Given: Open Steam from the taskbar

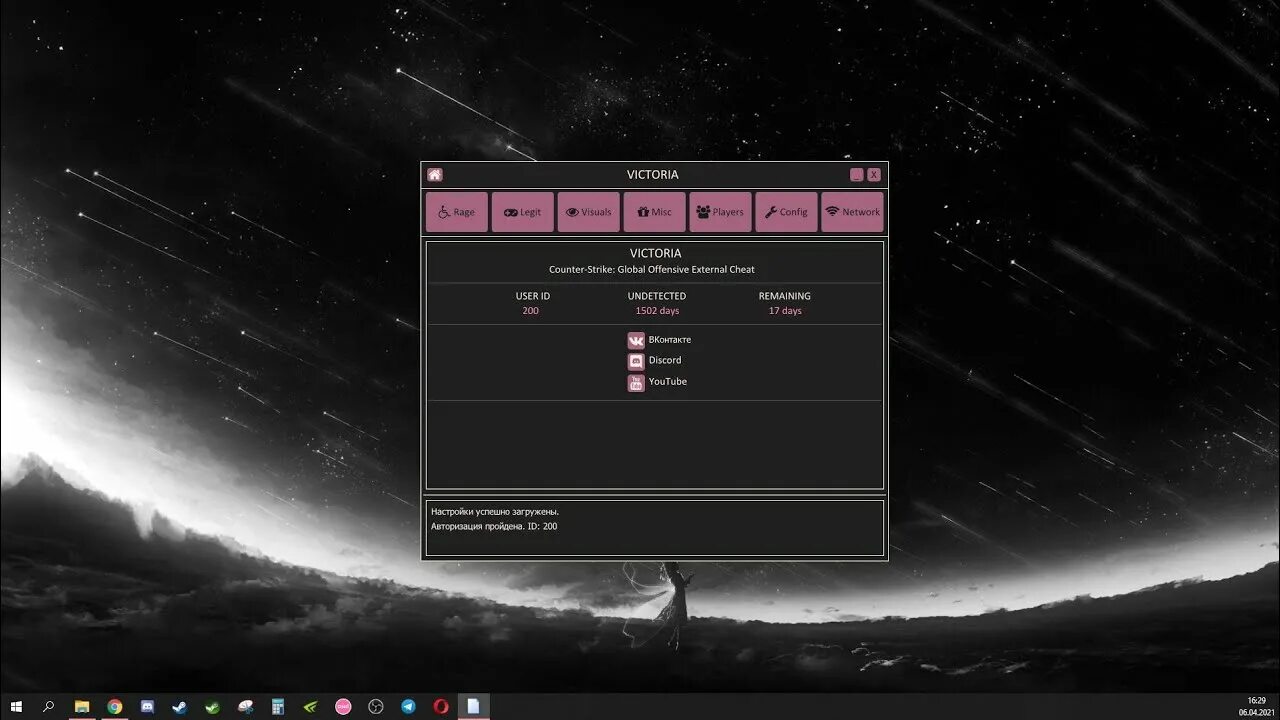Looking at the screenshot, I should click(180, 706).
